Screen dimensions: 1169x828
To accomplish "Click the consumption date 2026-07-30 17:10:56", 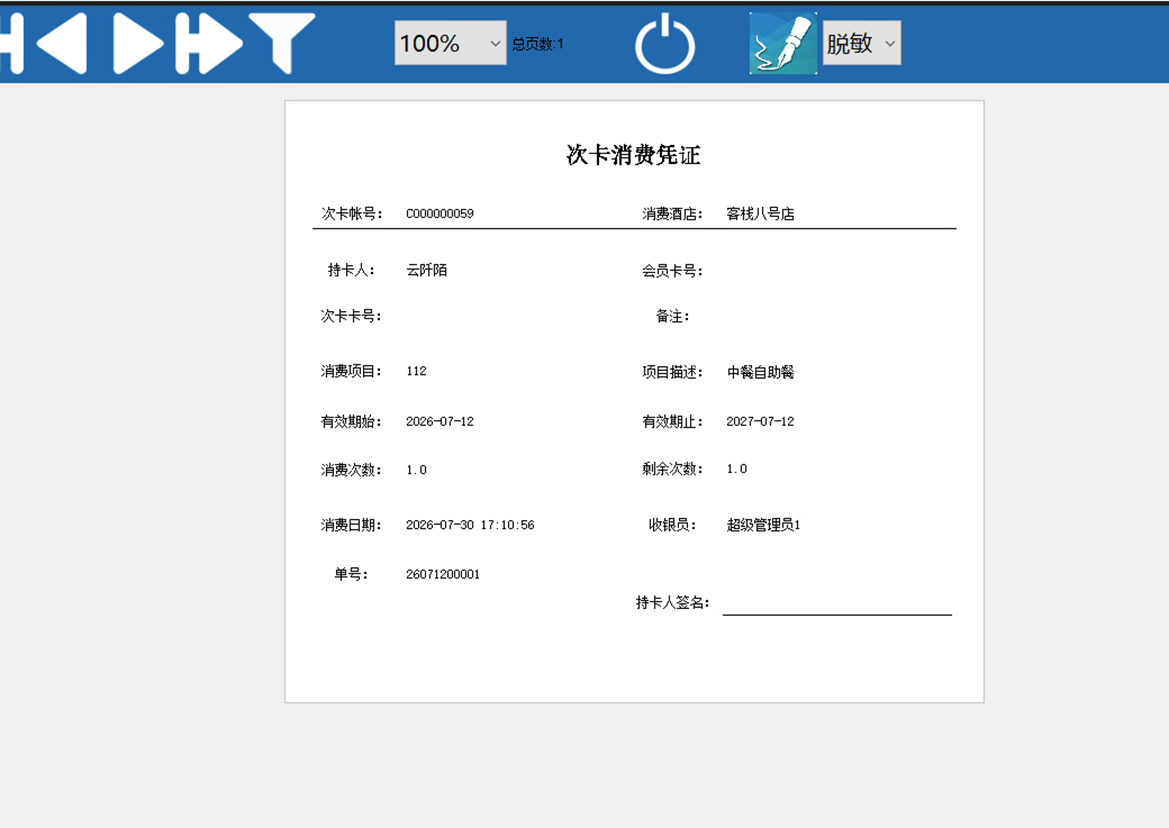I will (x=470, y=525).
